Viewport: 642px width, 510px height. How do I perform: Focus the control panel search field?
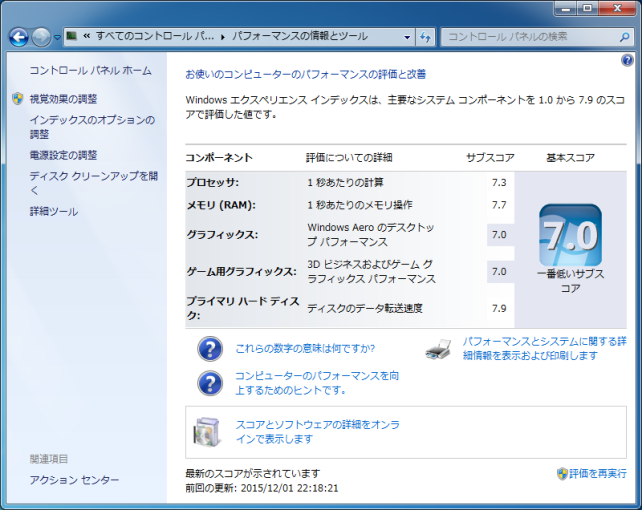click(x=537, y=37)
